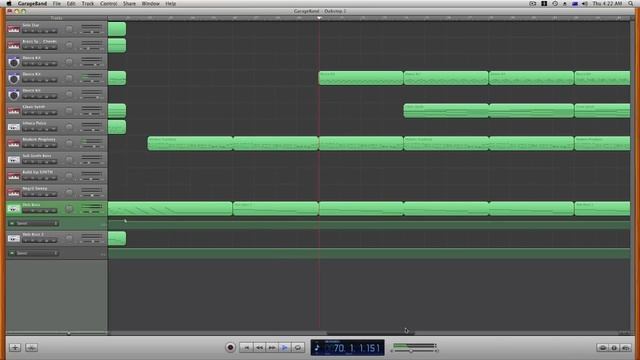Open the Edit menu
Viewport: 640px width, 360px height.
pos(71,3)
